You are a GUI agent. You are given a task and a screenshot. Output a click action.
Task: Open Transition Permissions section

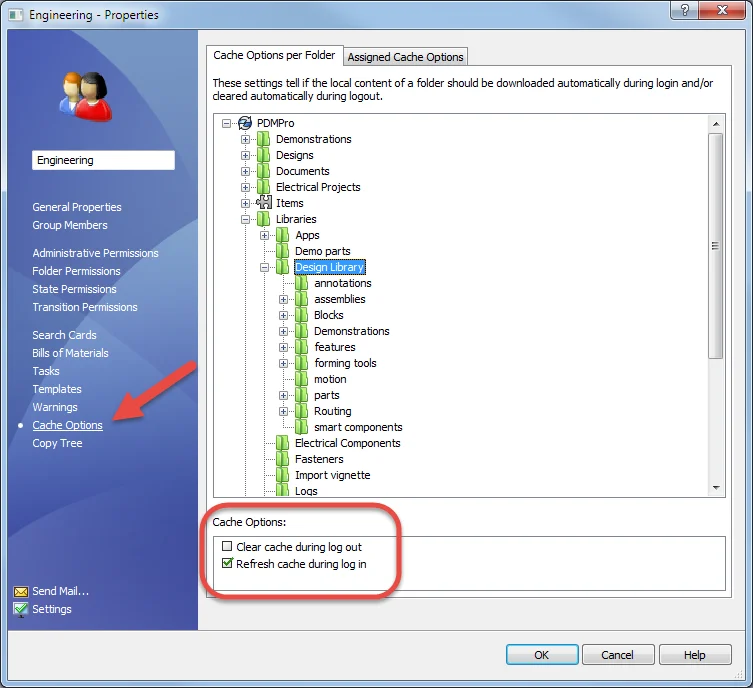85,307
